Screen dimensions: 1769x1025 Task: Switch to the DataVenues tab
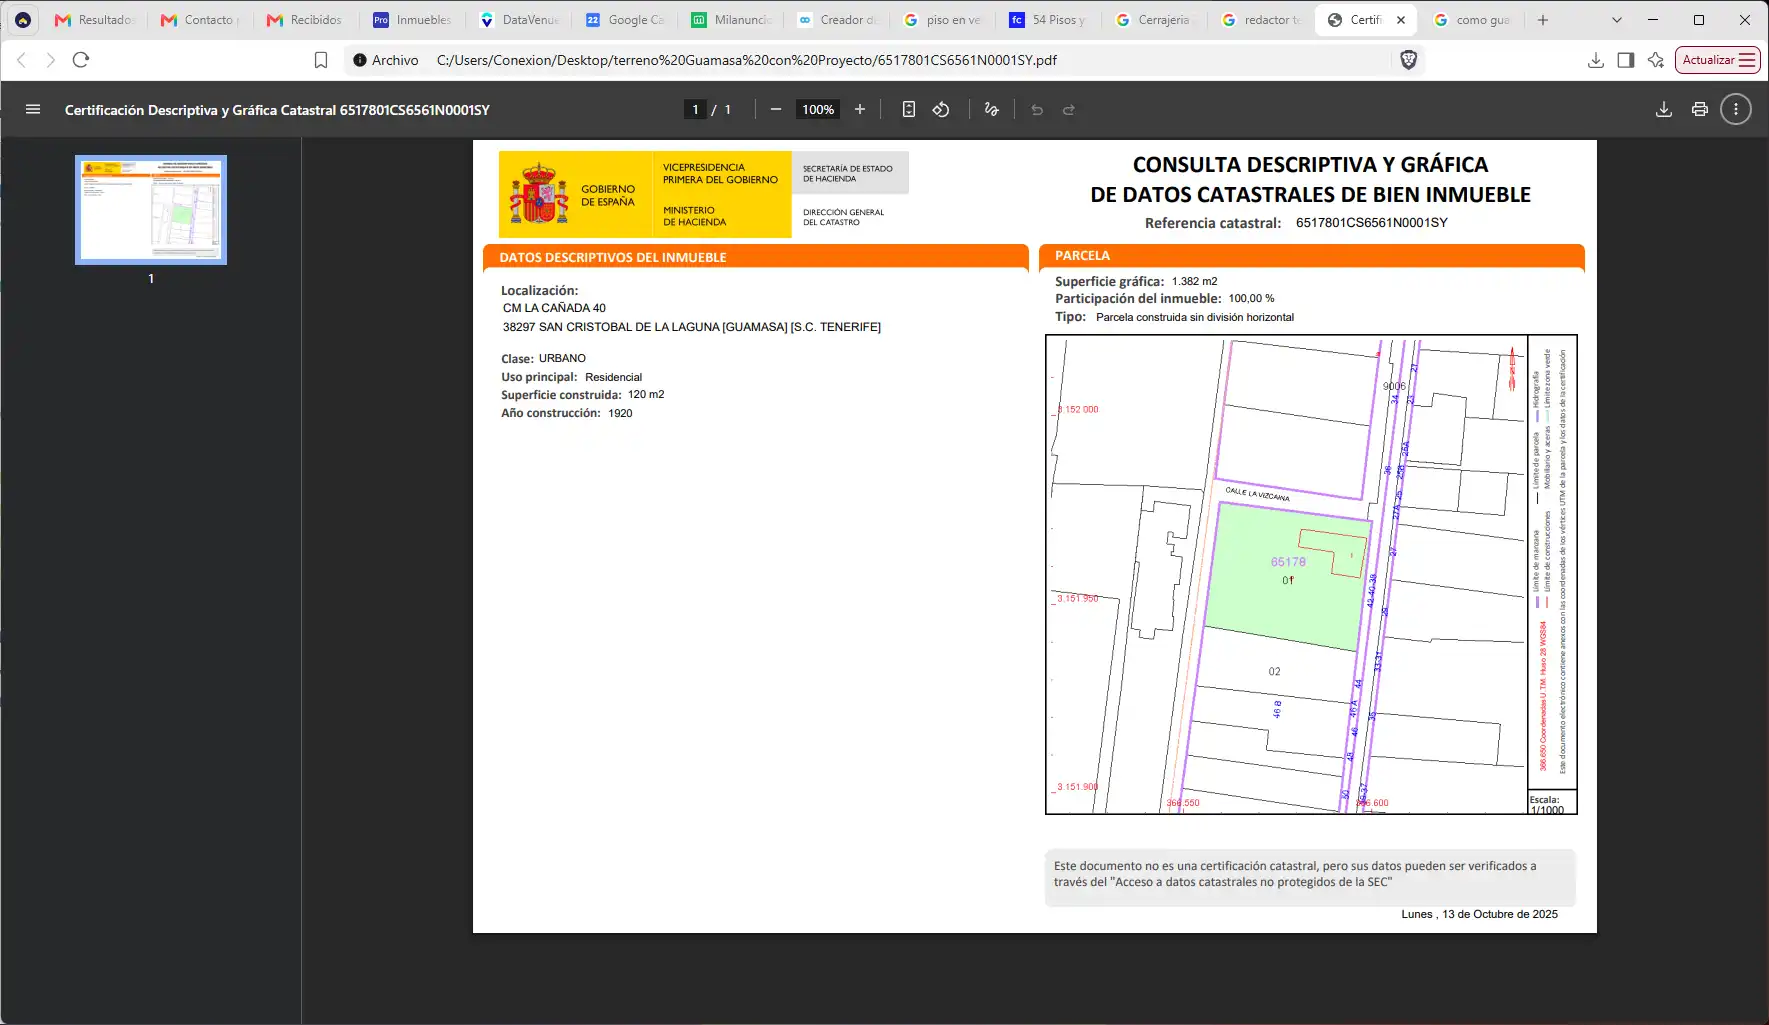pos(518,20)
